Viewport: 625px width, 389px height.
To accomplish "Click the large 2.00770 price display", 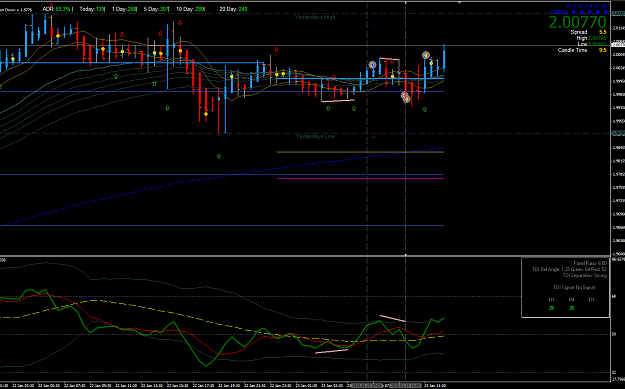I will tap(578, 22).
